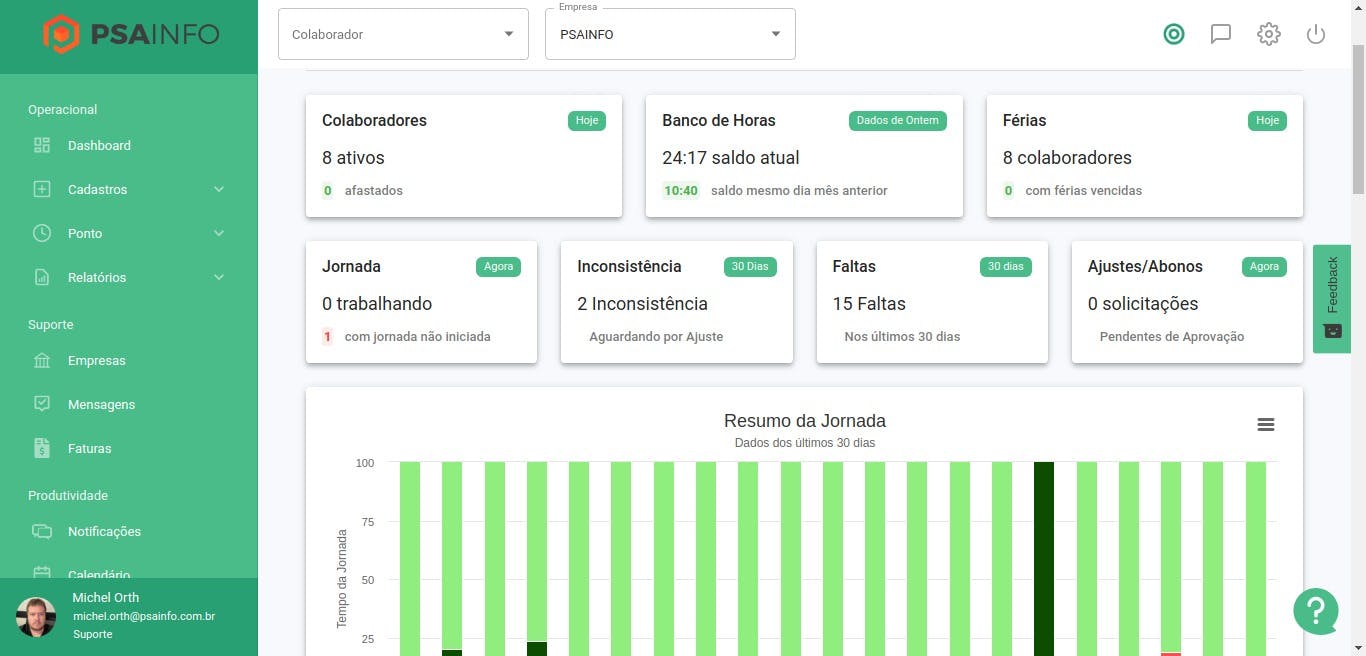Viewport: 1366px width, 656px height.
Task: Click the power logout icon
Action: tap(1316, 34)
